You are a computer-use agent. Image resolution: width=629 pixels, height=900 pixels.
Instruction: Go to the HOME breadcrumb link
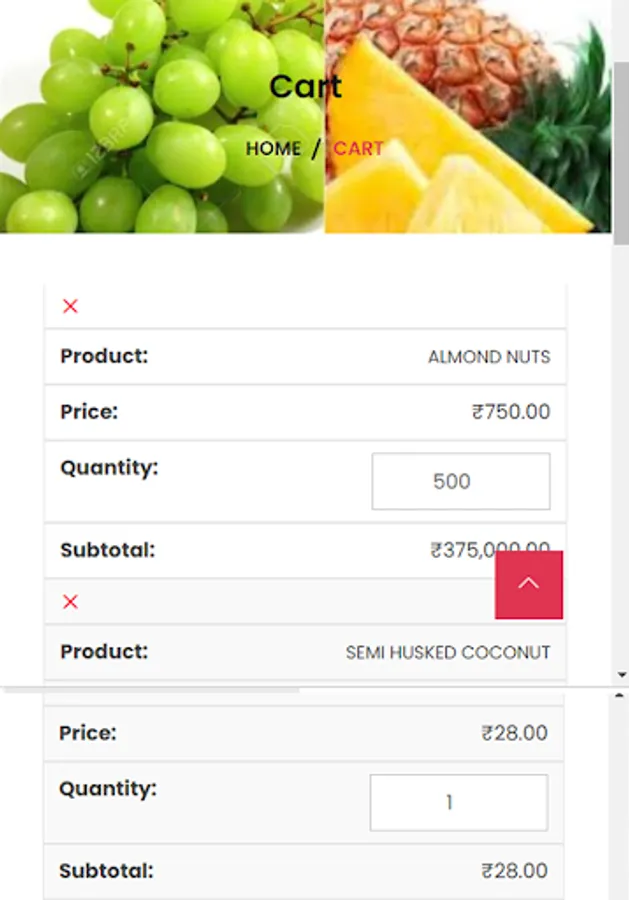click(273, 149)
